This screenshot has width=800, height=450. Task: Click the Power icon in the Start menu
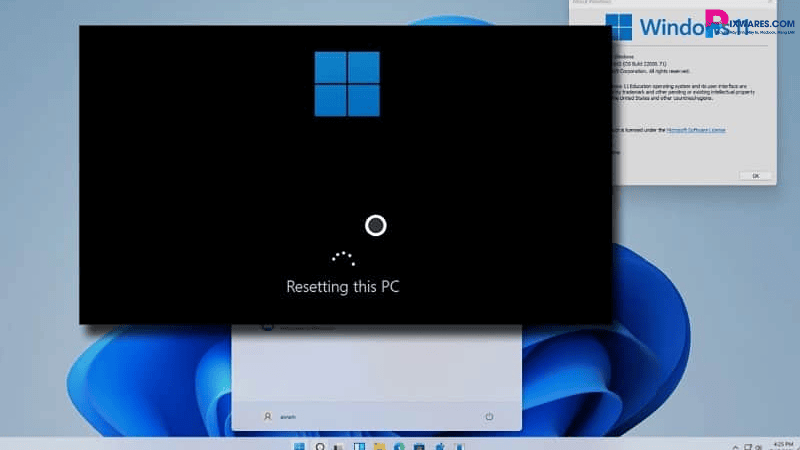point(489,416)
